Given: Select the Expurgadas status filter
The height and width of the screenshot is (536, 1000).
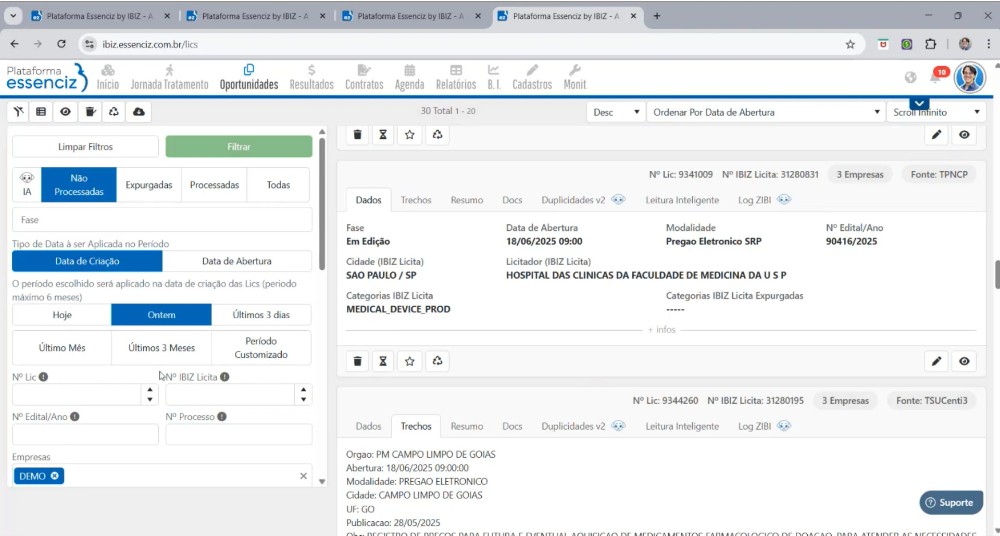Looking at the screenshot, I should (149, 185).
